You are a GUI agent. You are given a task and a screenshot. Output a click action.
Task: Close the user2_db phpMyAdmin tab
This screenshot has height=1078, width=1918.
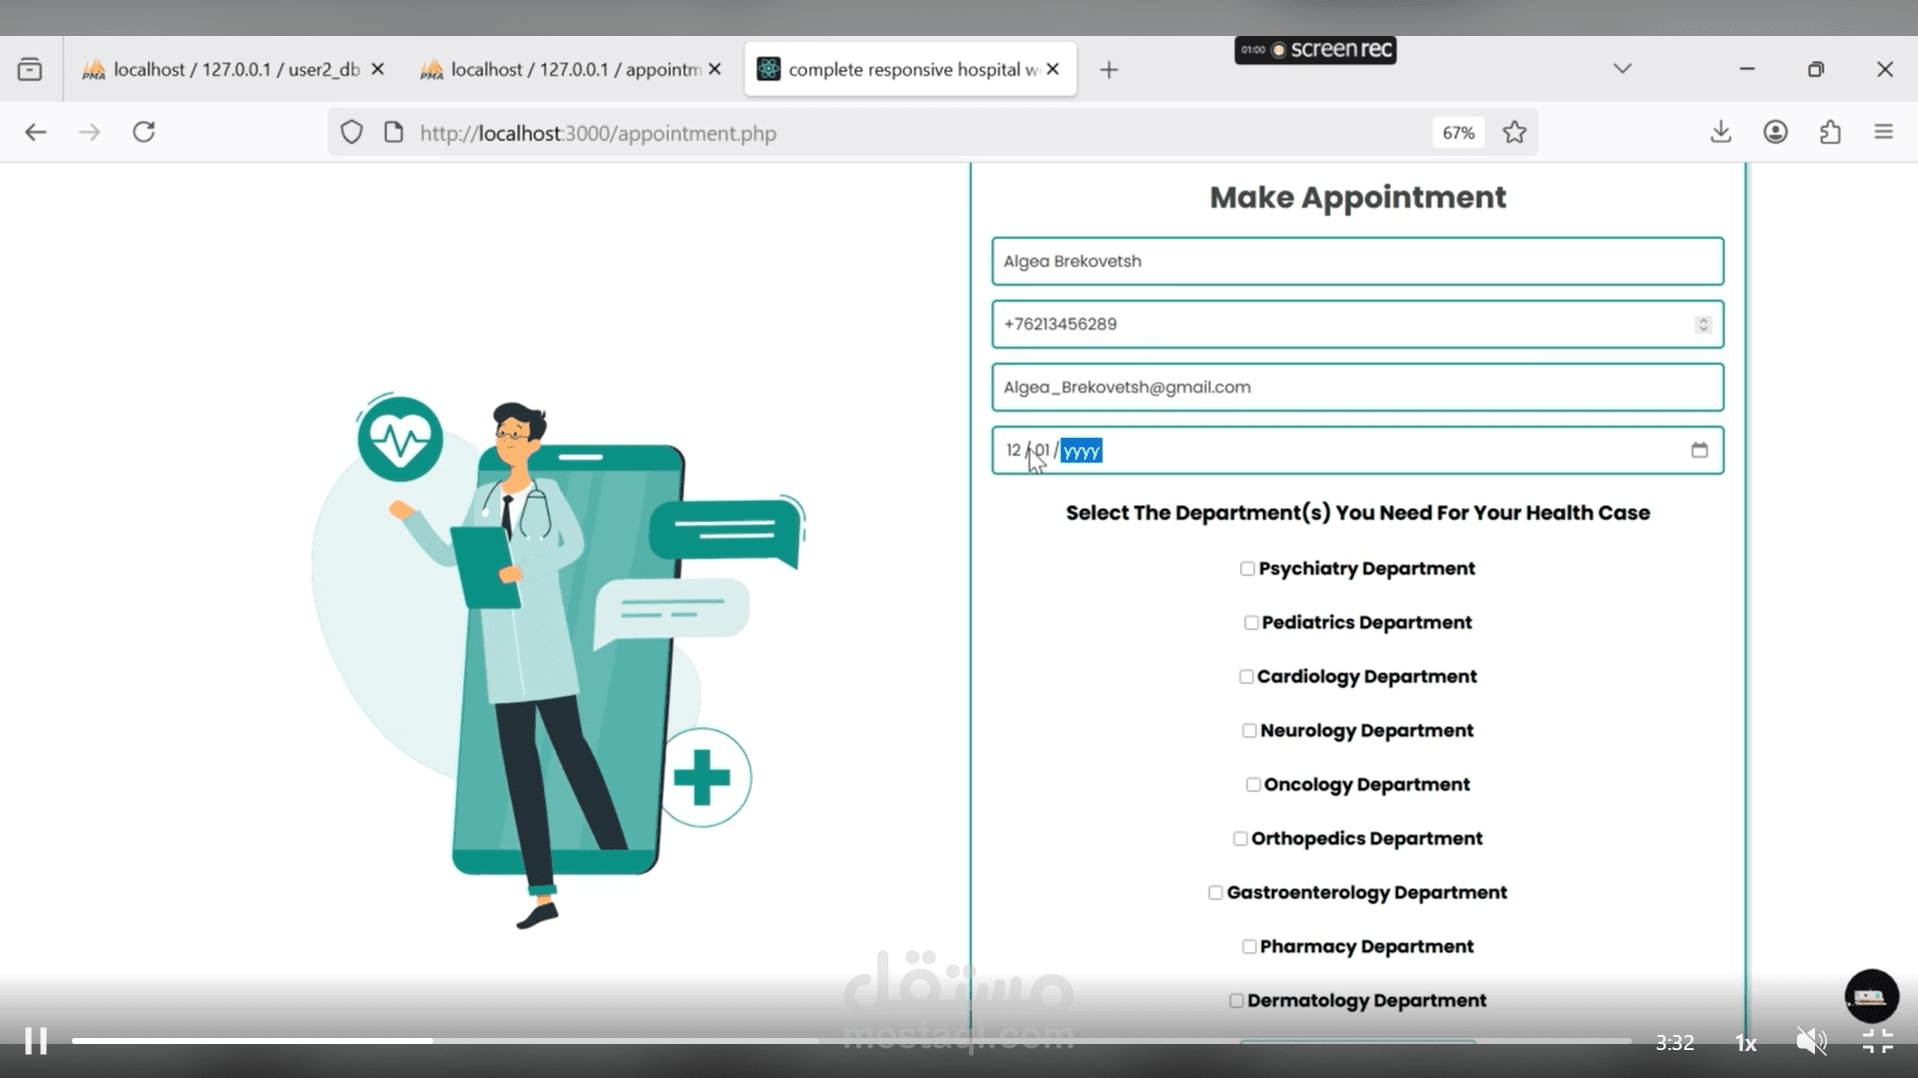(x=377, y=69)
